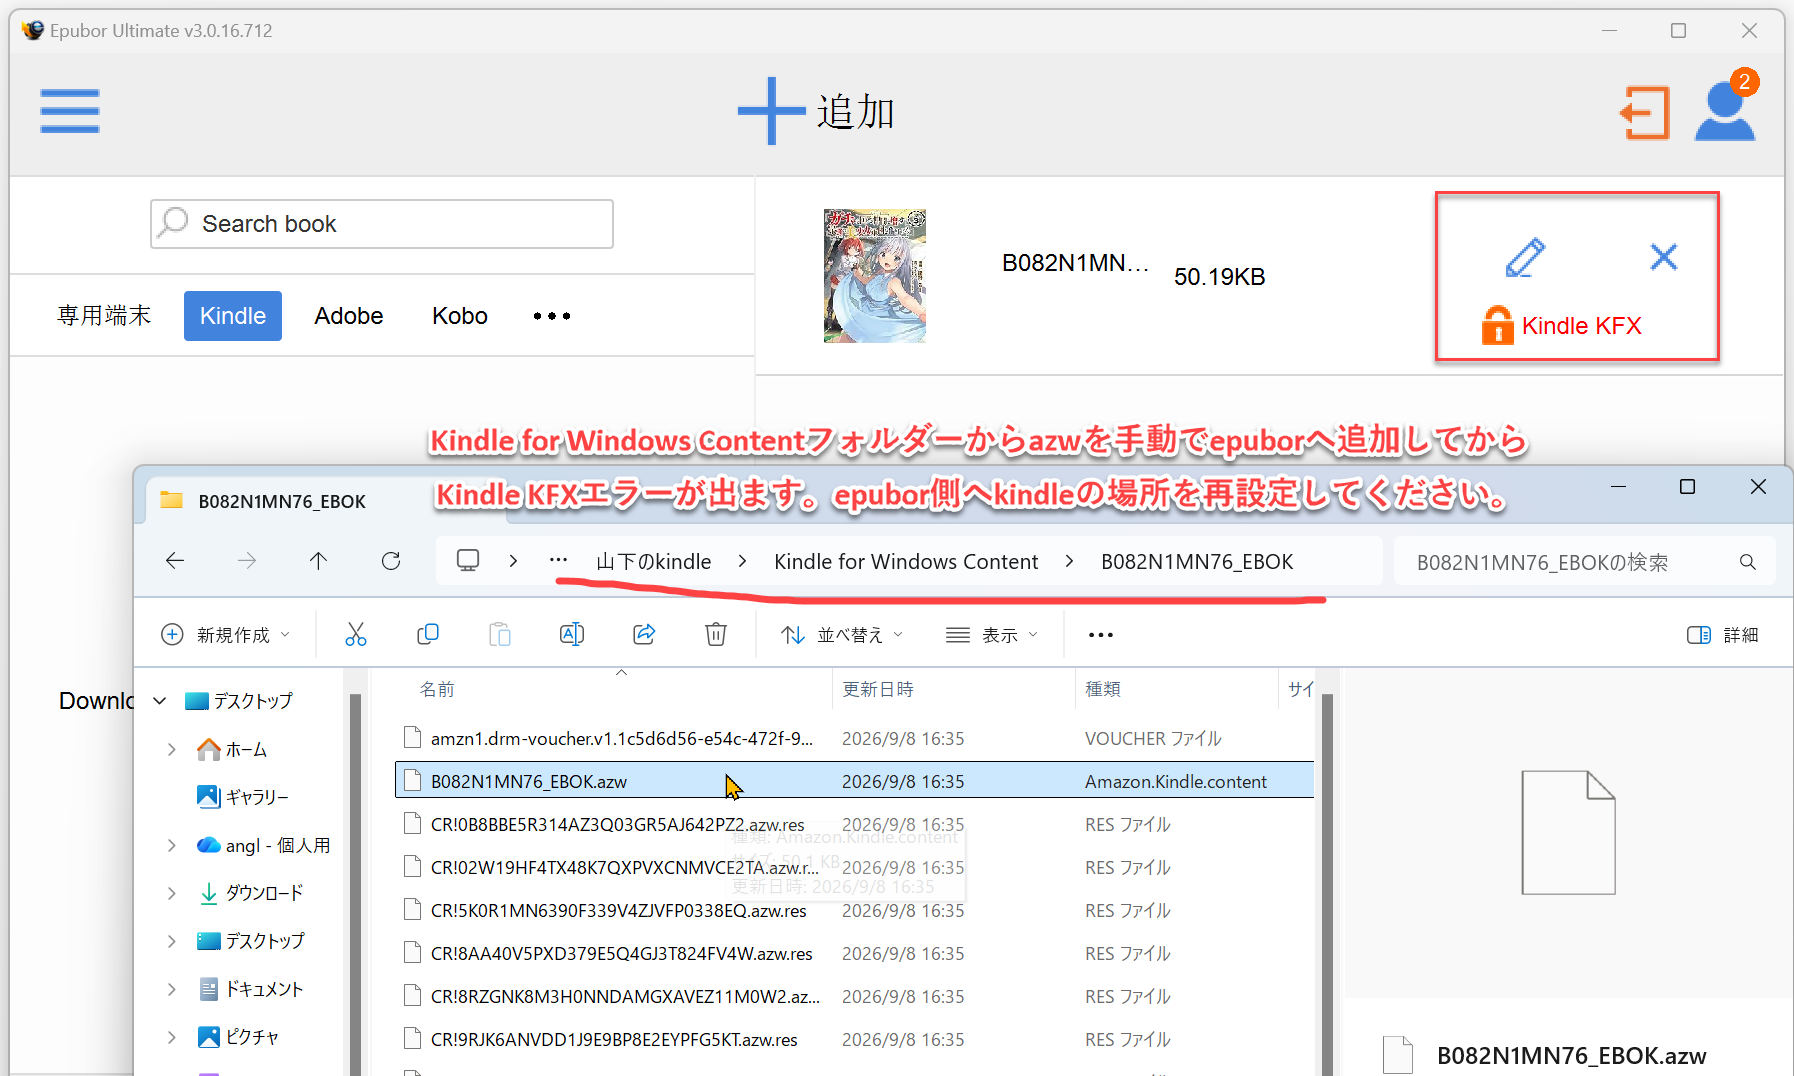The width and height of the screenshot is (1794, 1076).
Task: Expand chevron after Kindle for Windows Content
Action: [1069, 561]
